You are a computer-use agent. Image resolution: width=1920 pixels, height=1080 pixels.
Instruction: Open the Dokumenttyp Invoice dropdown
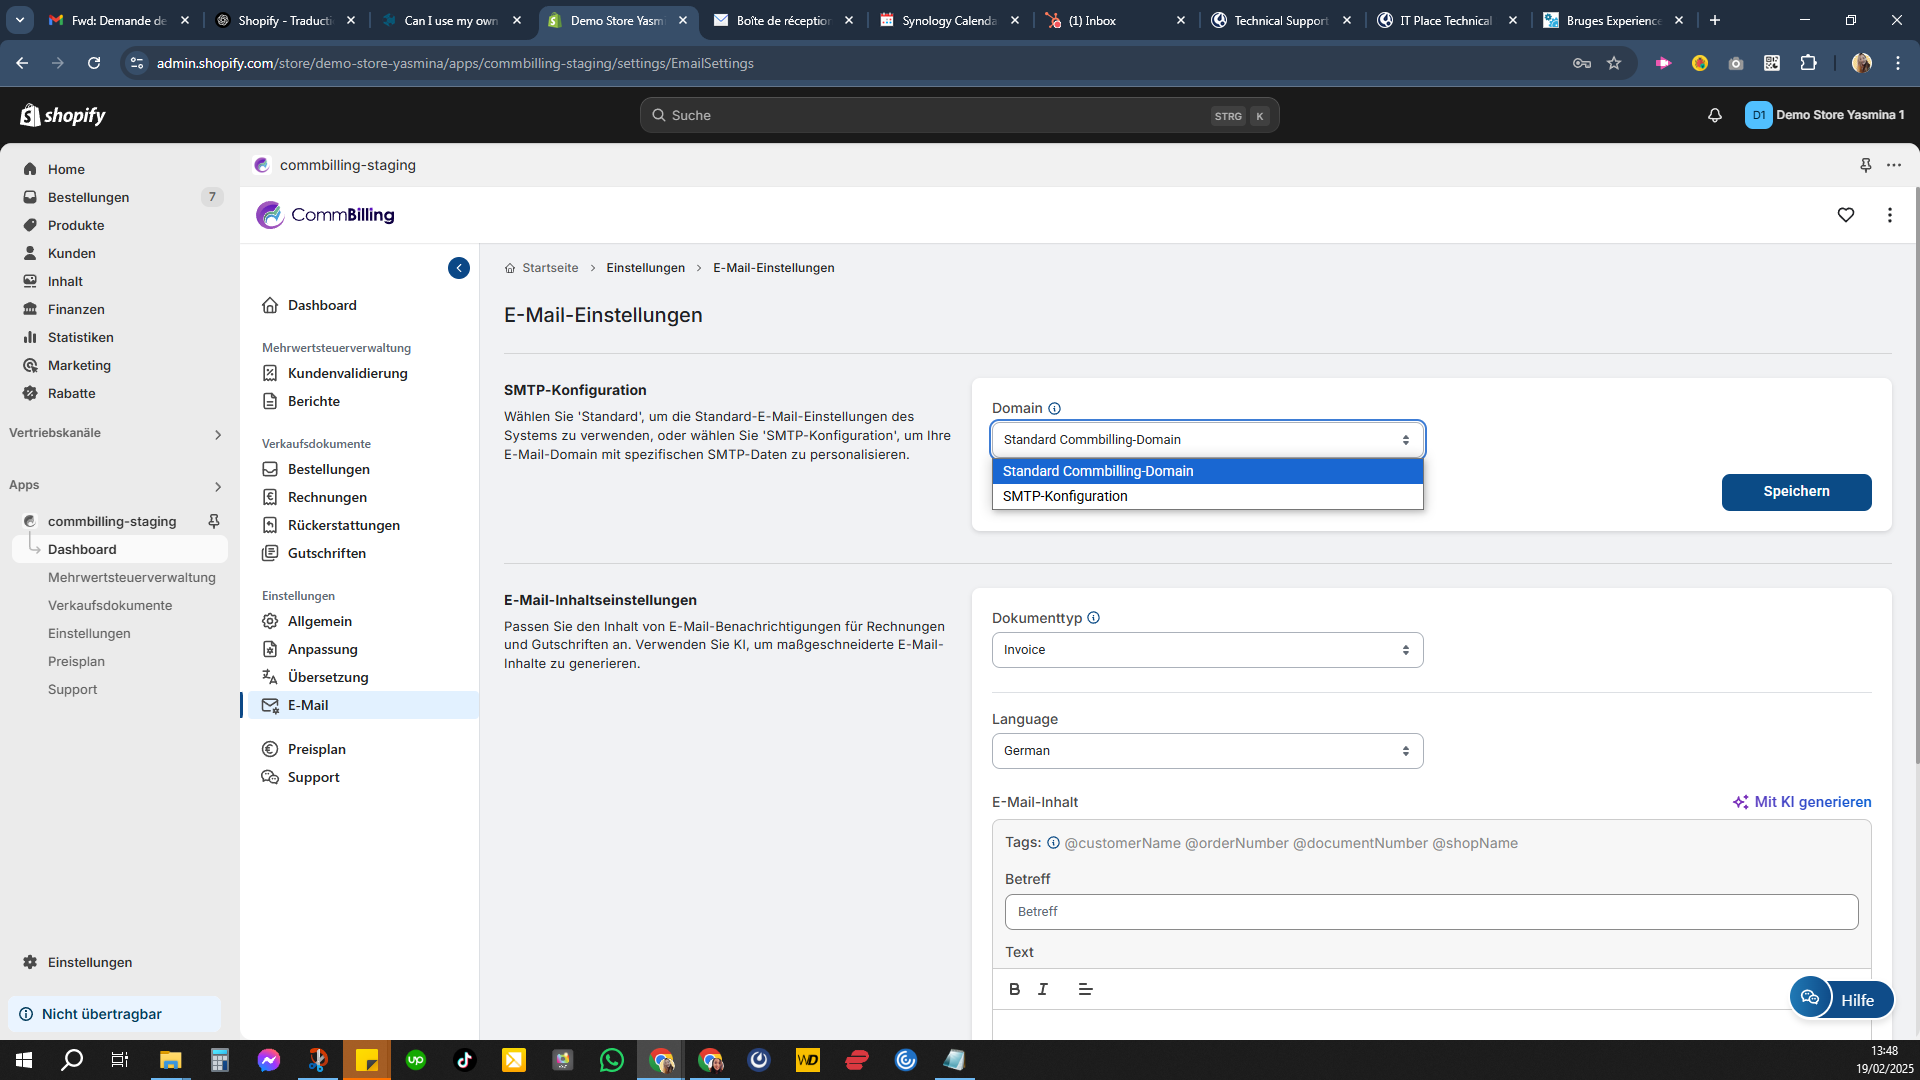click(x=1207, y=650)
